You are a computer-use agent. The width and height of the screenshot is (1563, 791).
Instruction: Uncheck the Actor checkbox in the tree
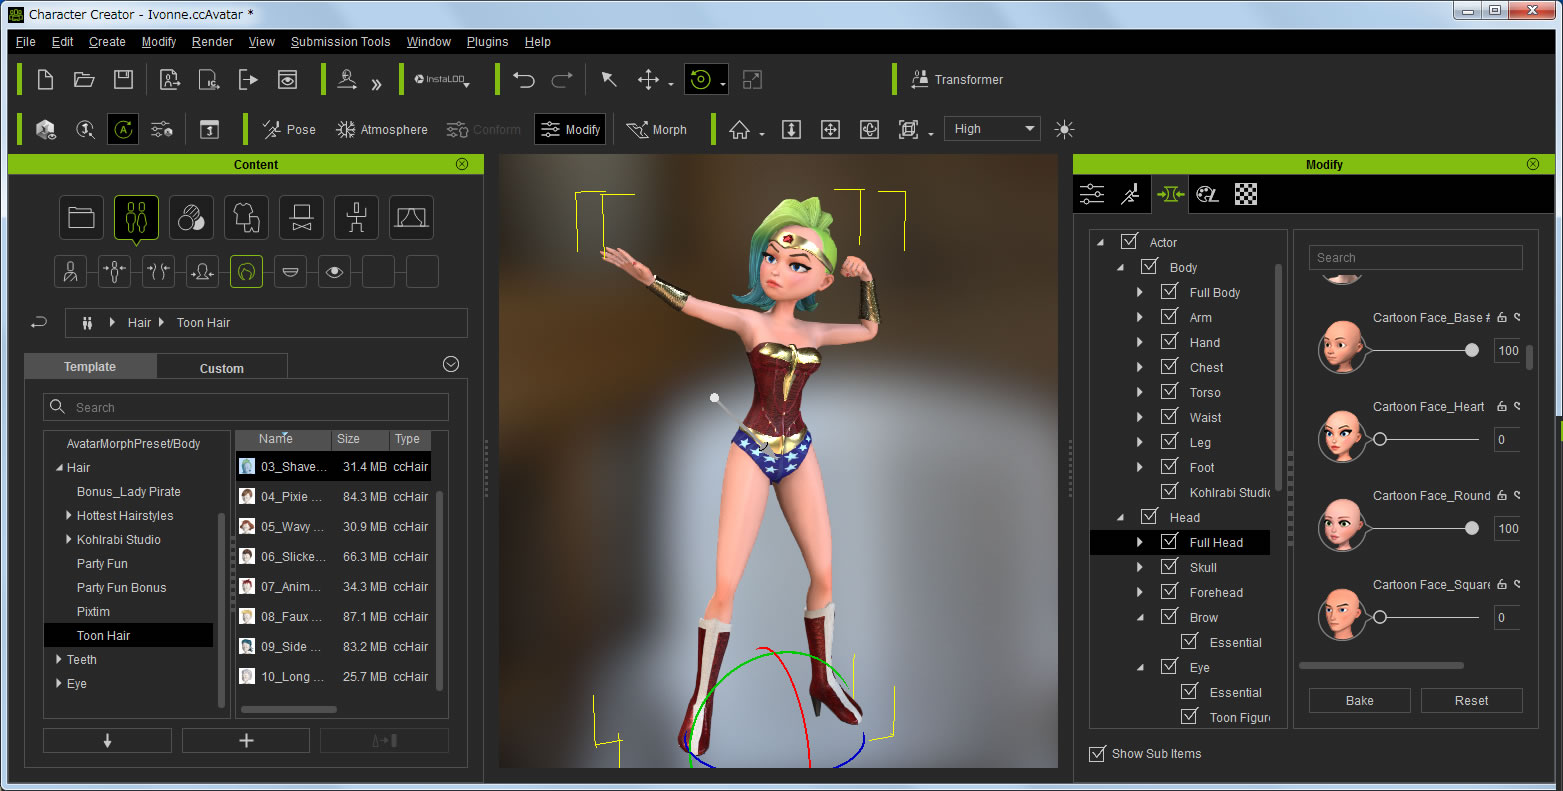1129,241
